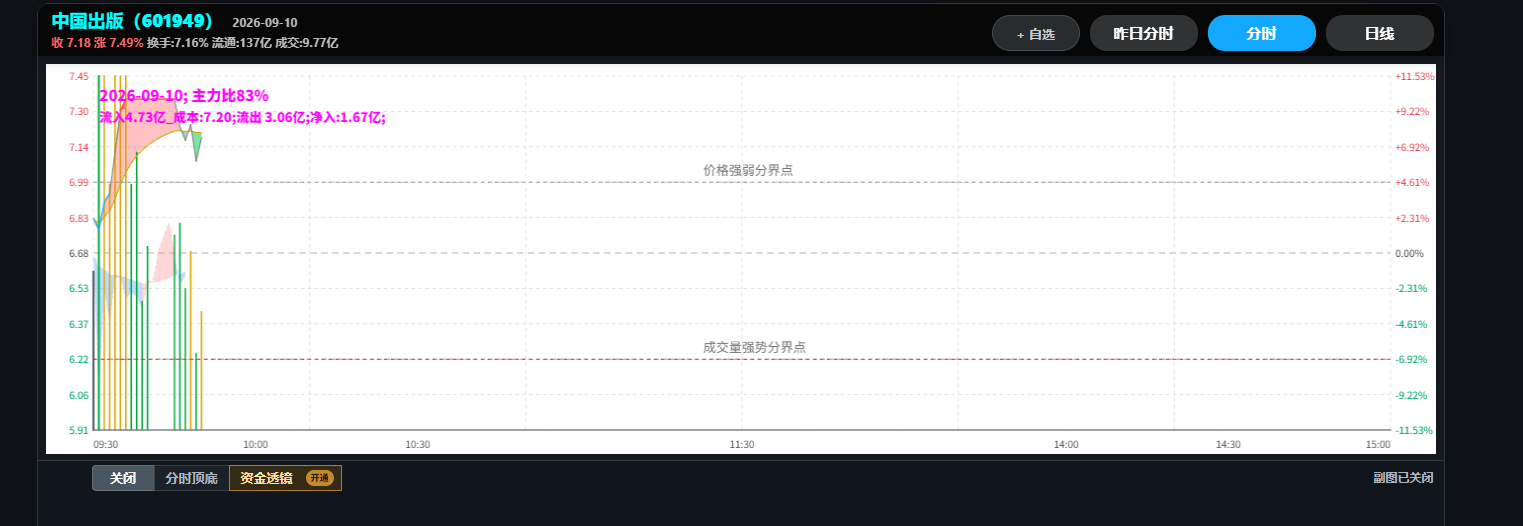Click the -11.53% percent axis label
Screen dimensions: 1523x526
pyautogui.click(x=1414, y=431)
